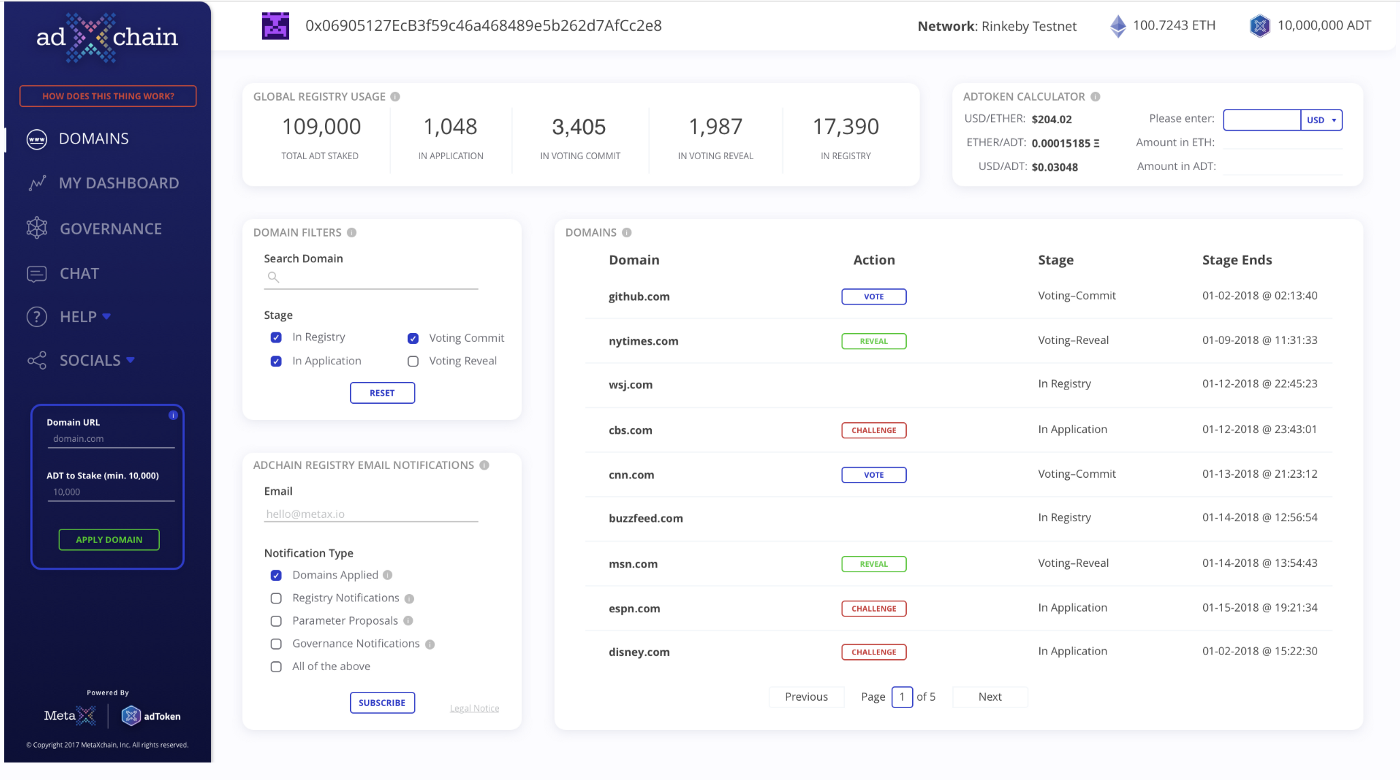Vote on cnn.com
Image resolution: width=1400 pixels, height=780 pixels.
coord(874,475)
